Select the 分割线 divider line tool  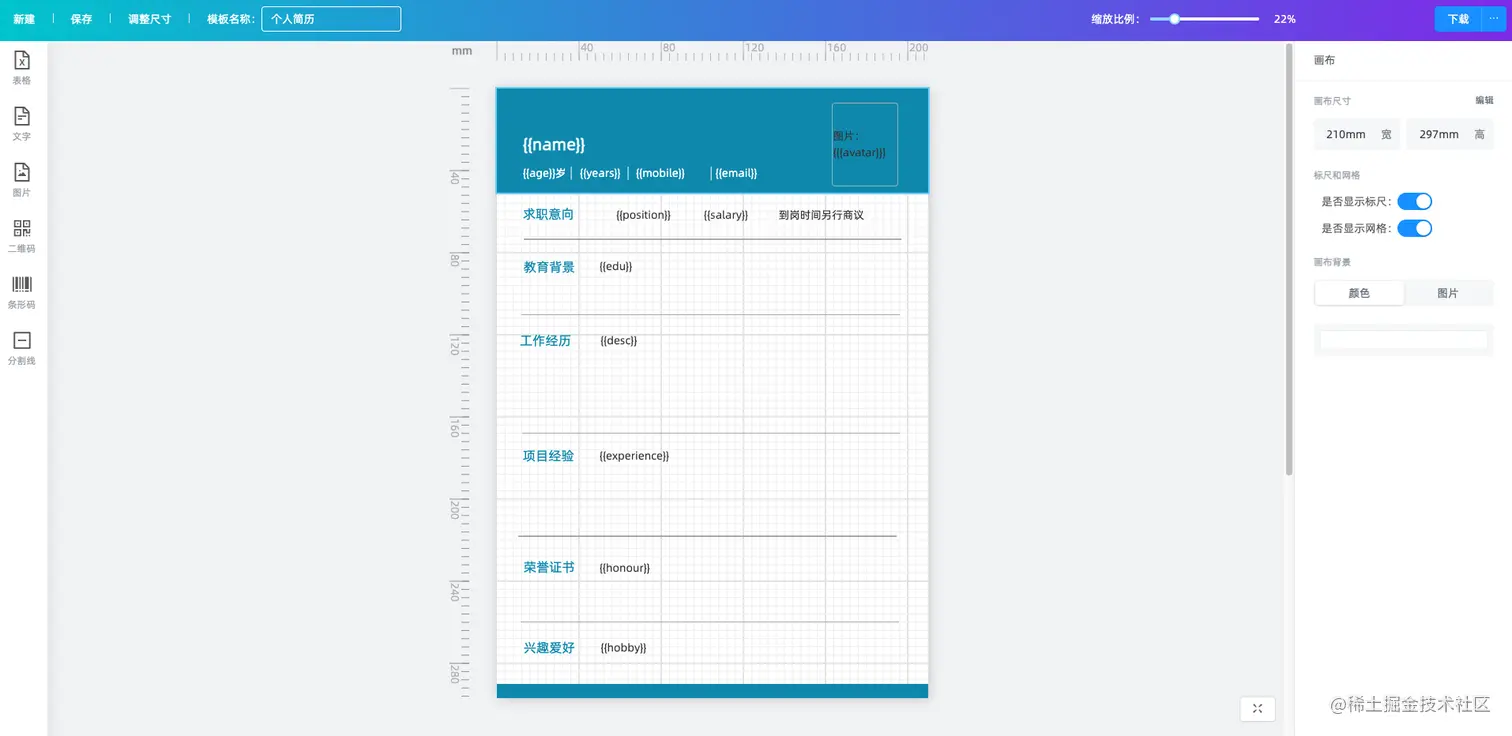tap(22, 347)
